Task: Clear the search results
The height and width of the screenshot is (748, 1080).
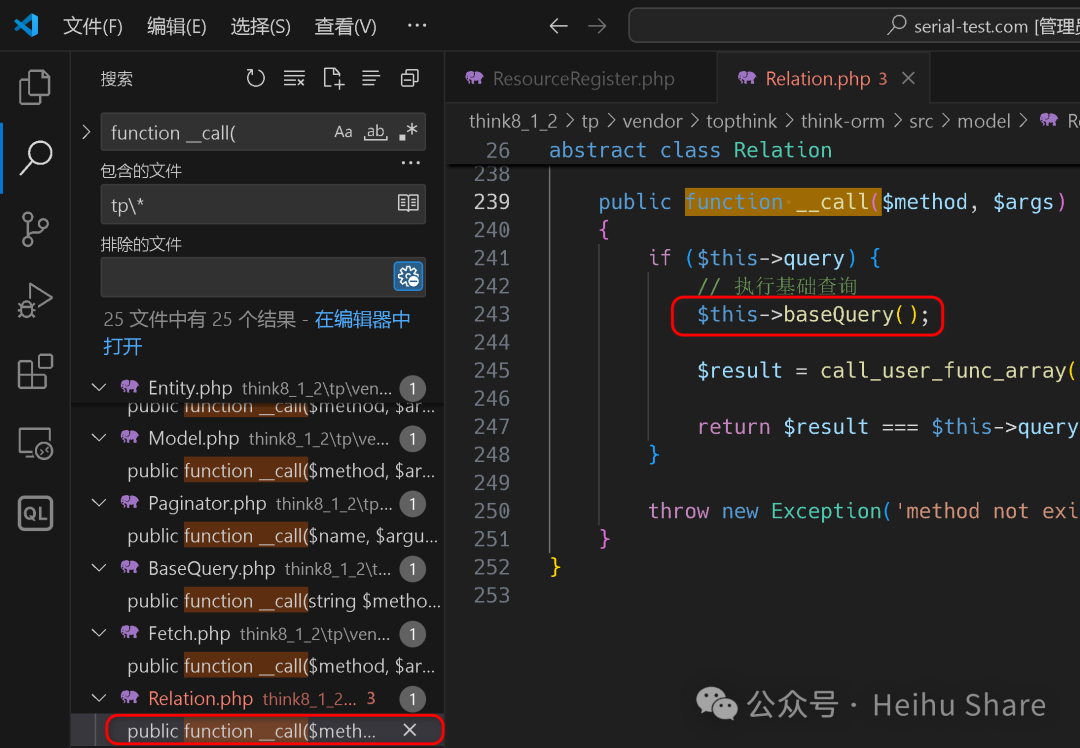Action: click(294, 79)
